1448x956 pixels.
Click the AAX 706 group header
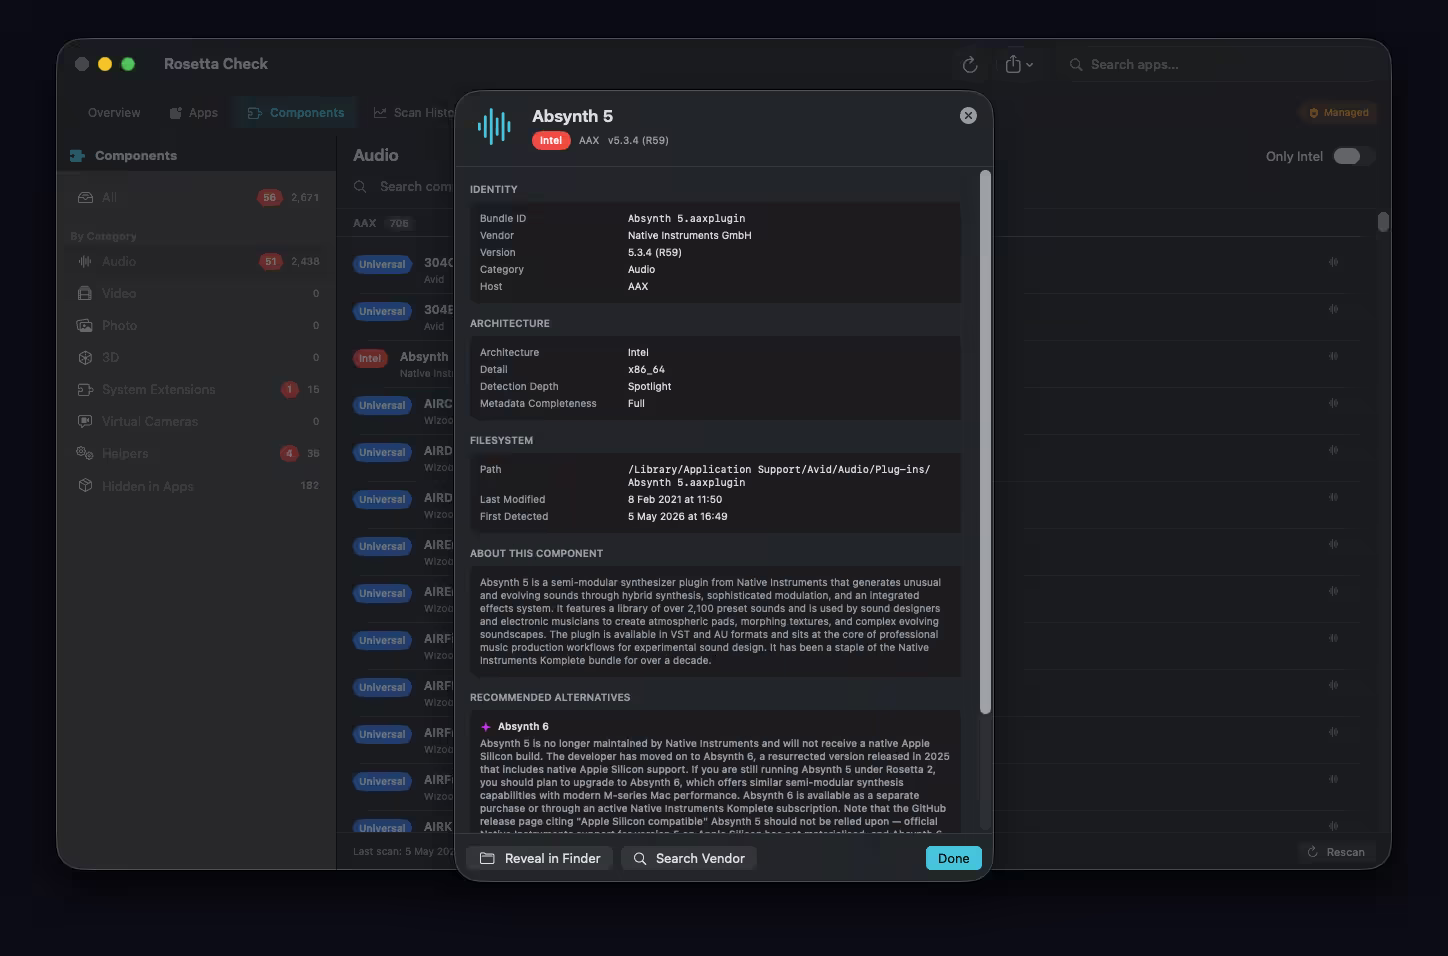[382, 223]
